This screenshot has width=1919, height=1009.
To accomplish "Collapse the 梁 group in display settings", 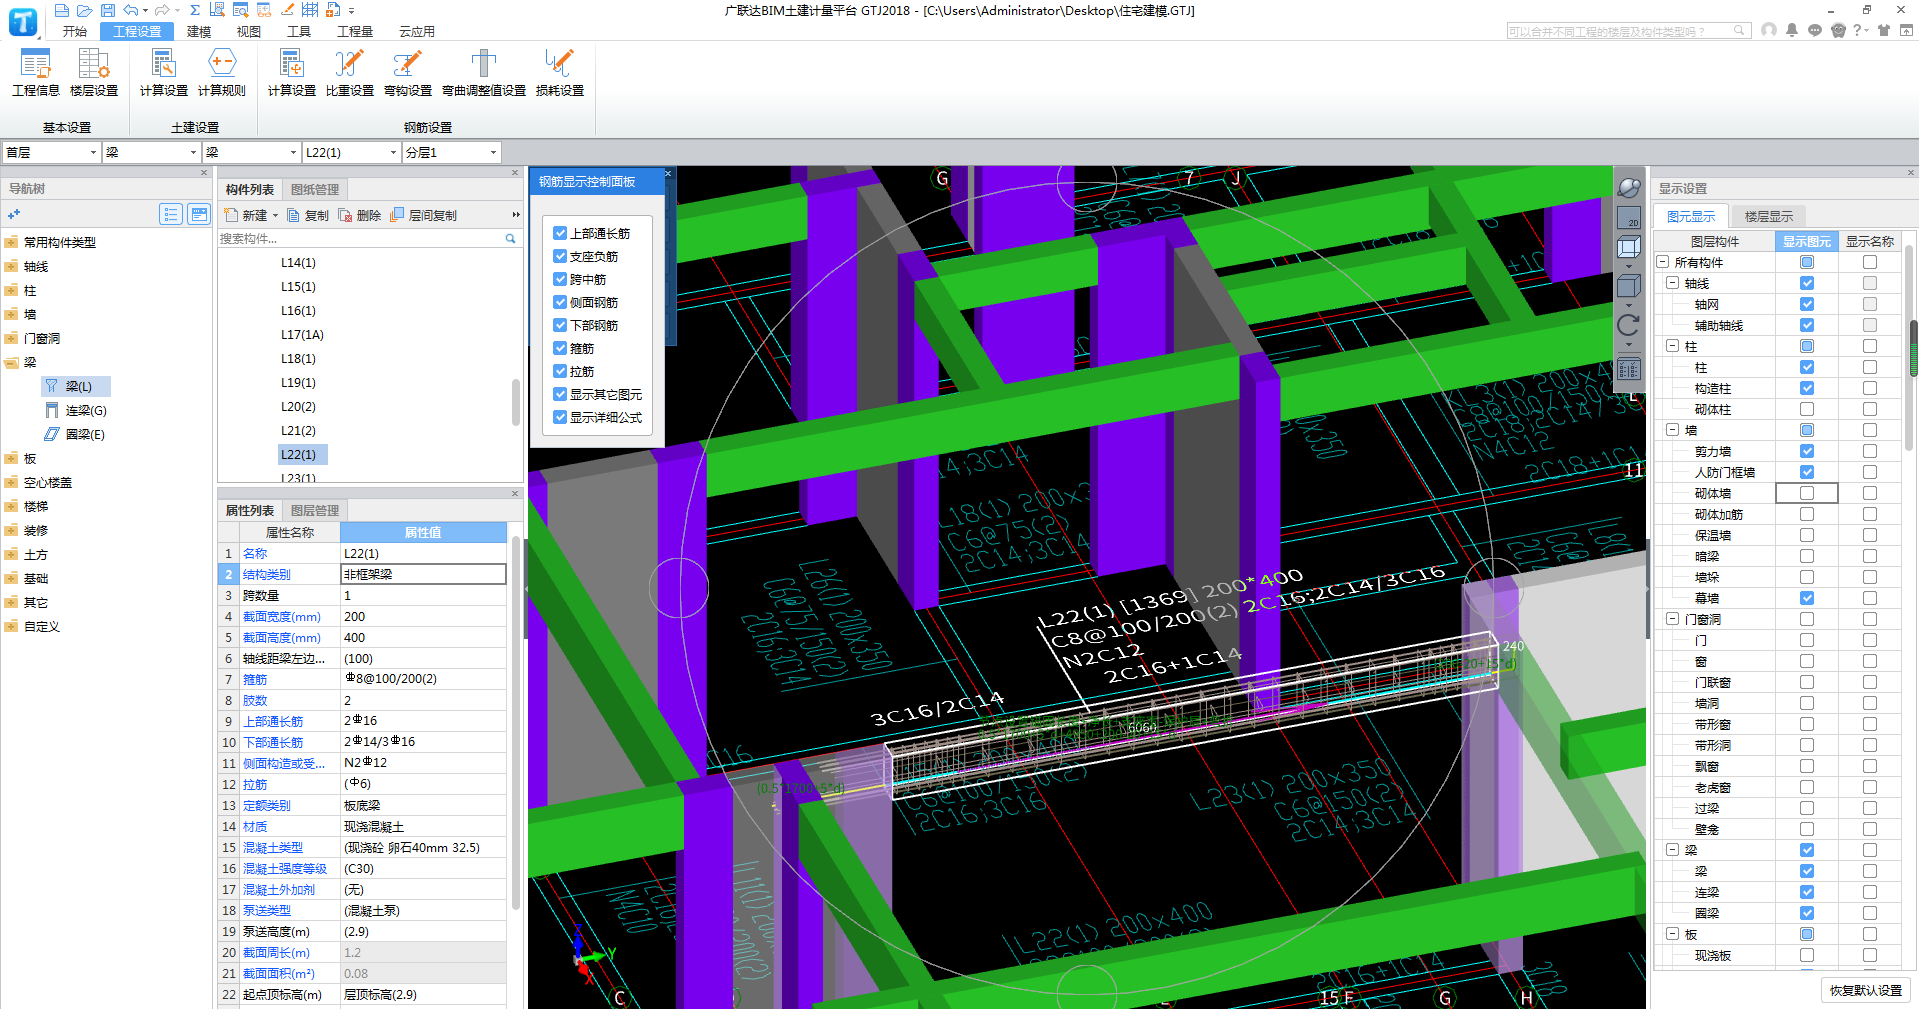I will point(1672,850).
